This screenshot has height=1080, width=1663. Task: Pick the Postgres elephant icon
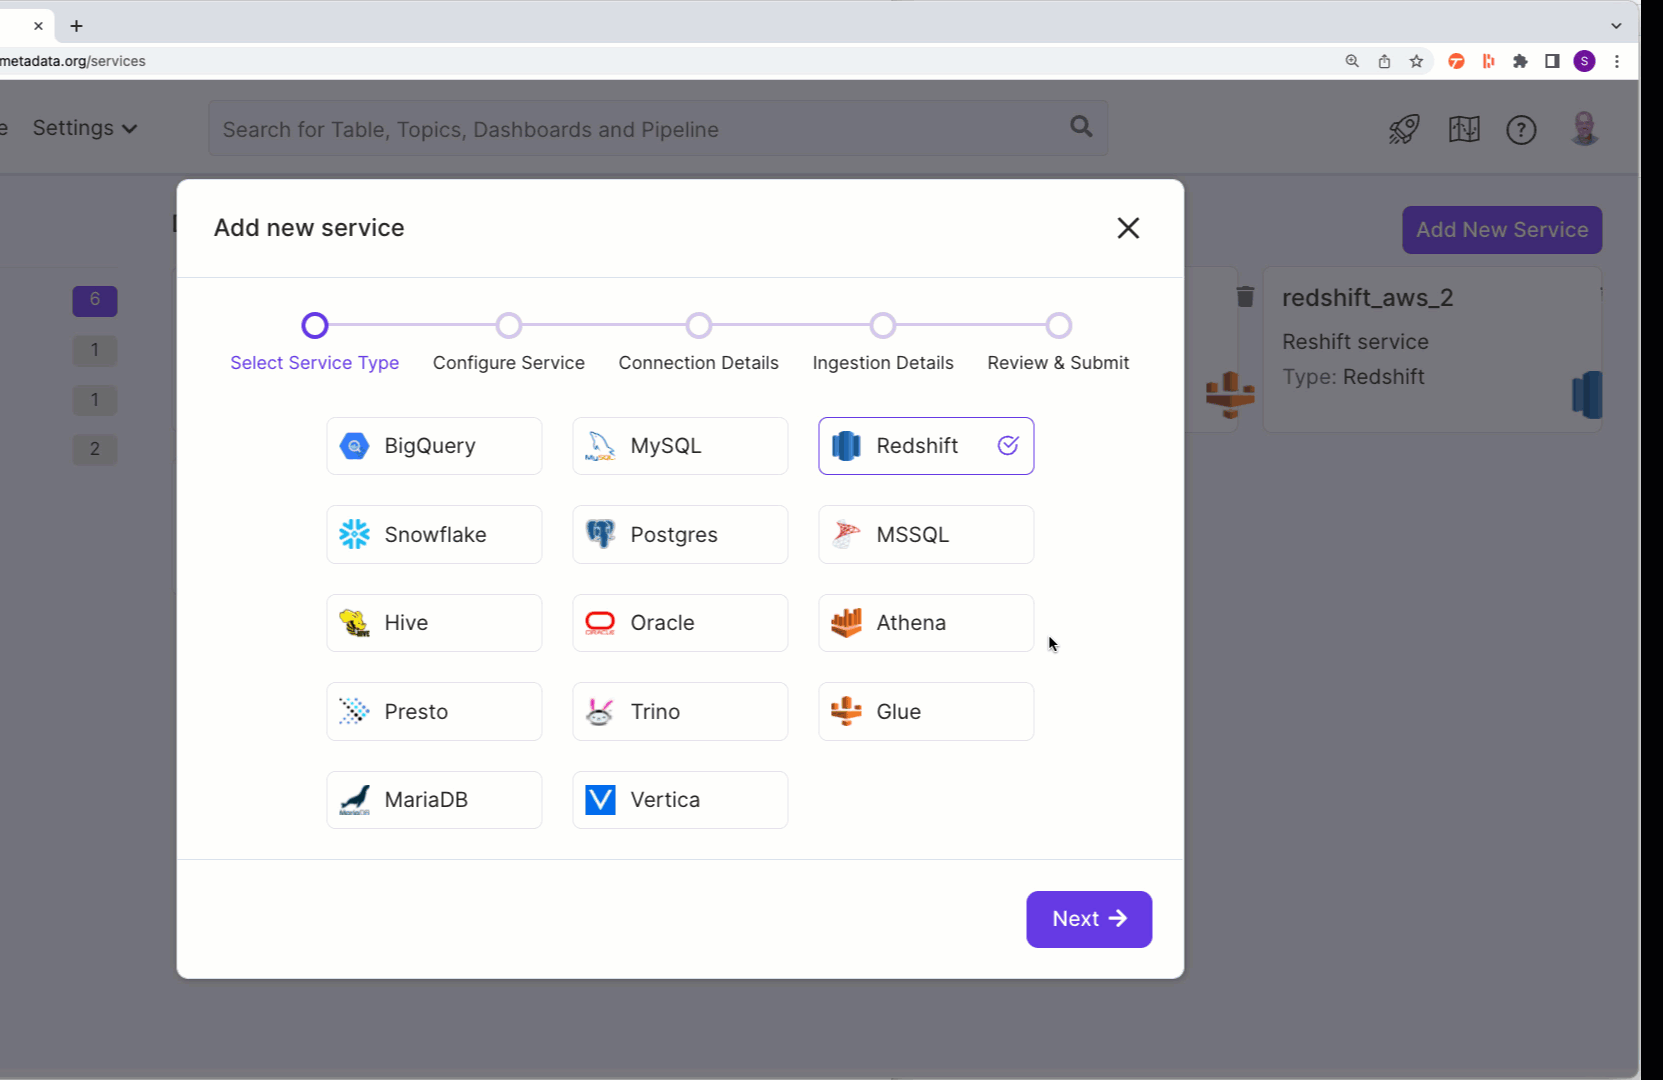(x=600, y=534)
